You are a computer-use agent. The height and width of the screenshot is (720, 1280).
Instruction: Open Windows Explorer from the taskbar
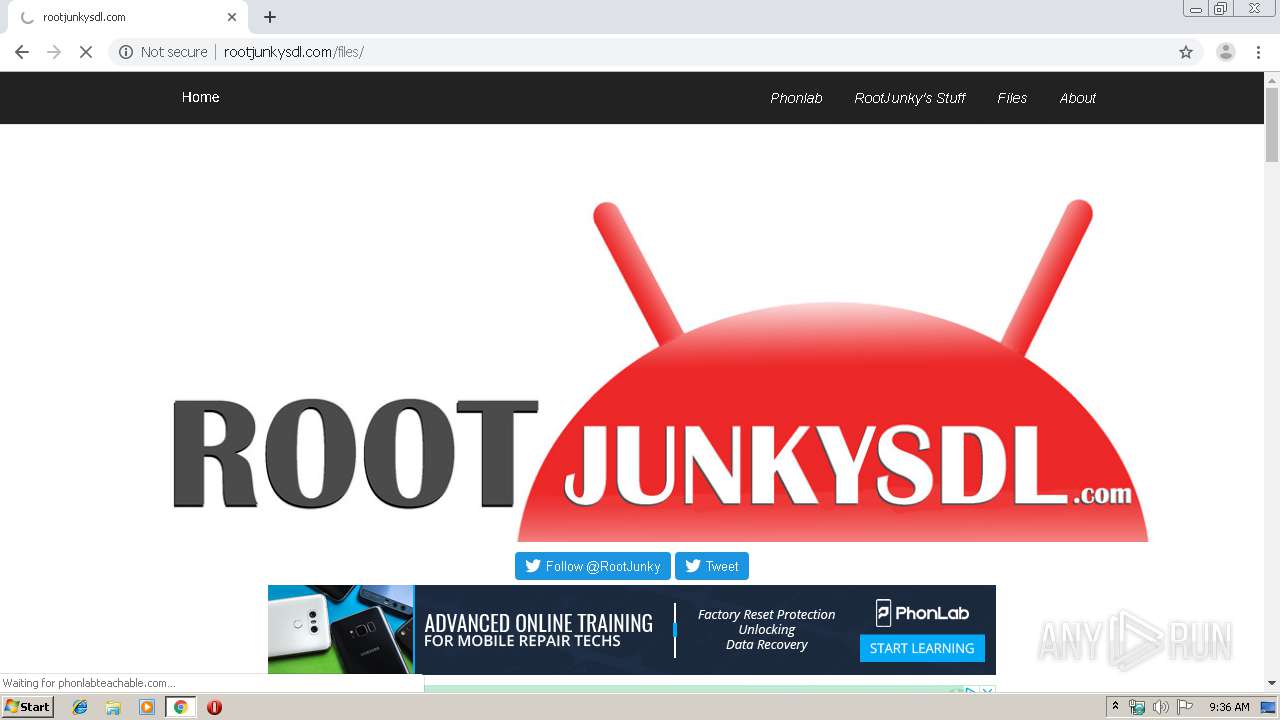click(x=113, y=707)
